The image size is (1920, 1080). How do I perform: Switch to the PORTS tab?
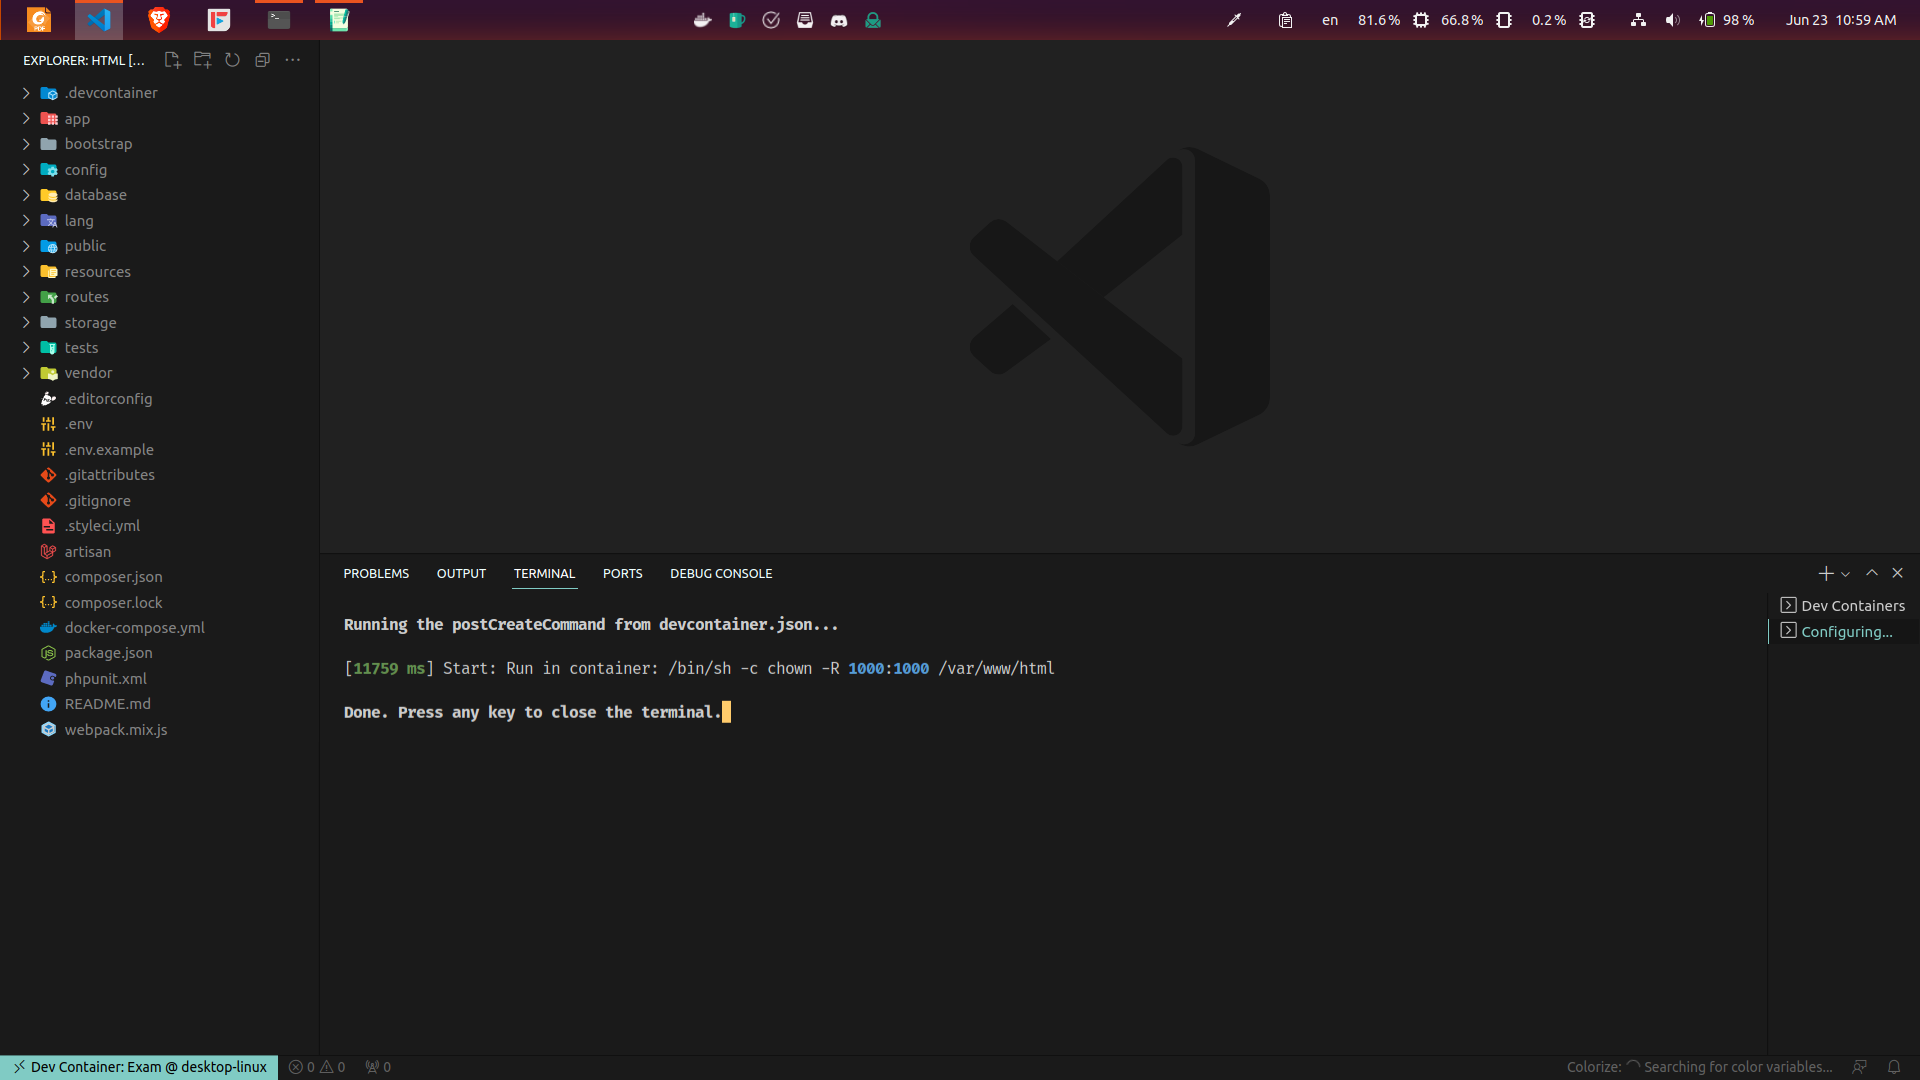tap(622, 573)
